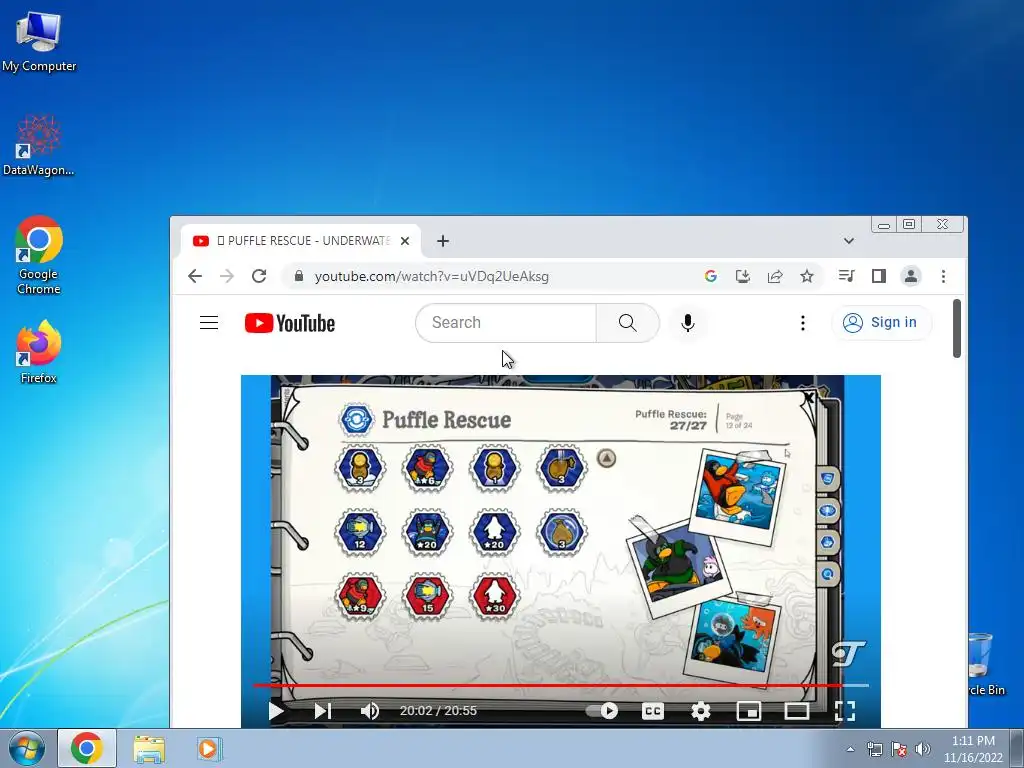Open YouTube settings three-dot menu
1024x768 pixels.
pyautogui.click(x=803, y=323)
